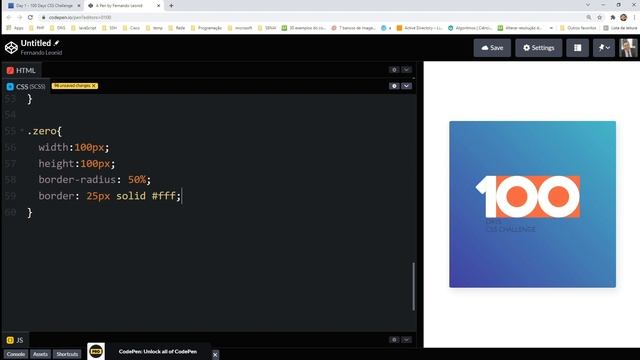Viewport: 640px width, 360px height.
Task: Click the Untitled pen title
Action: (36, 43)
